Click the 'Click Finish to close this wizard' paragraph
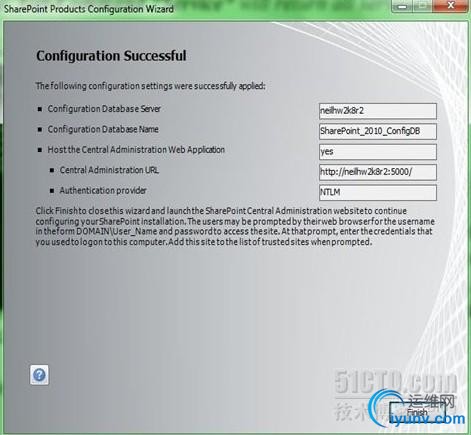Image resolution: width=471 pixels, height=435 pixels. [x=235, y=226]
